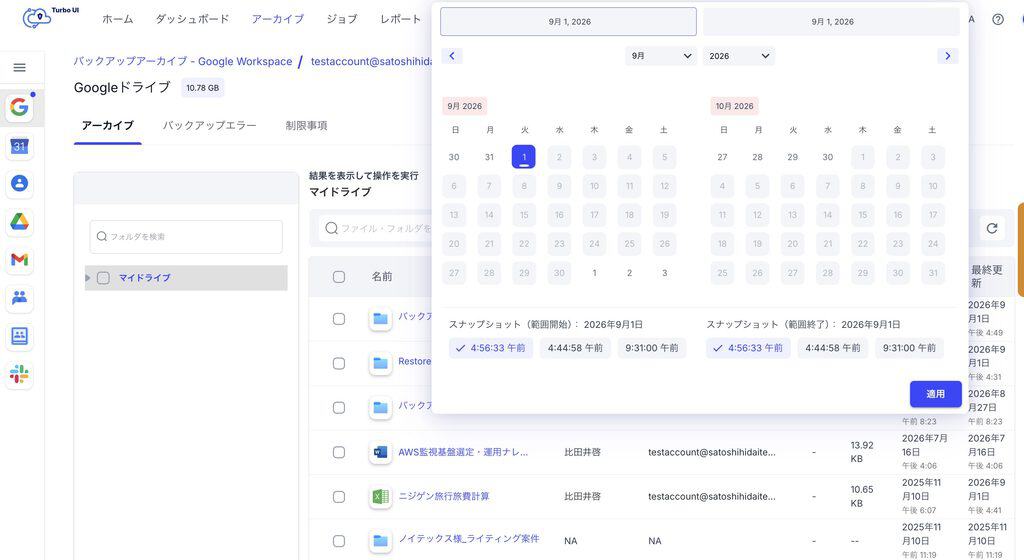Click the Word icon for AWS監視基盤選定 file
The width and height of the screenshot is (1024, 560).
pyautogui.click(x=380, y=452)
